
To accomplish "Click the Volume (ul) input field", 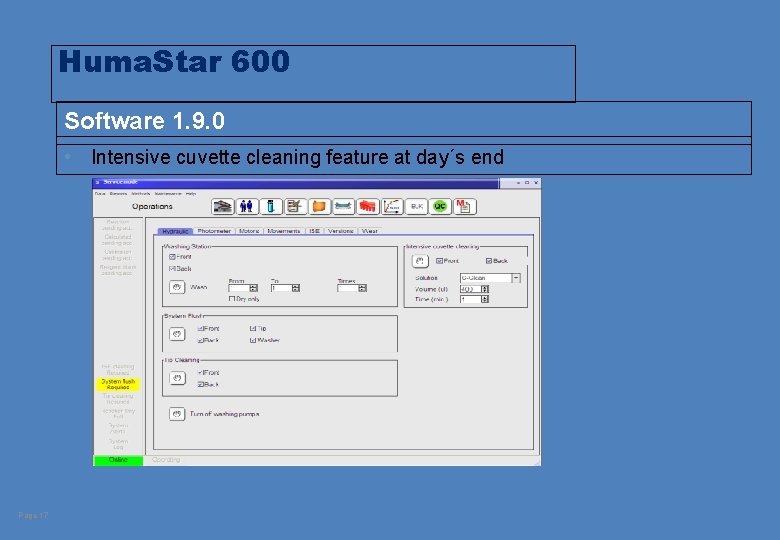I will 471,289.
